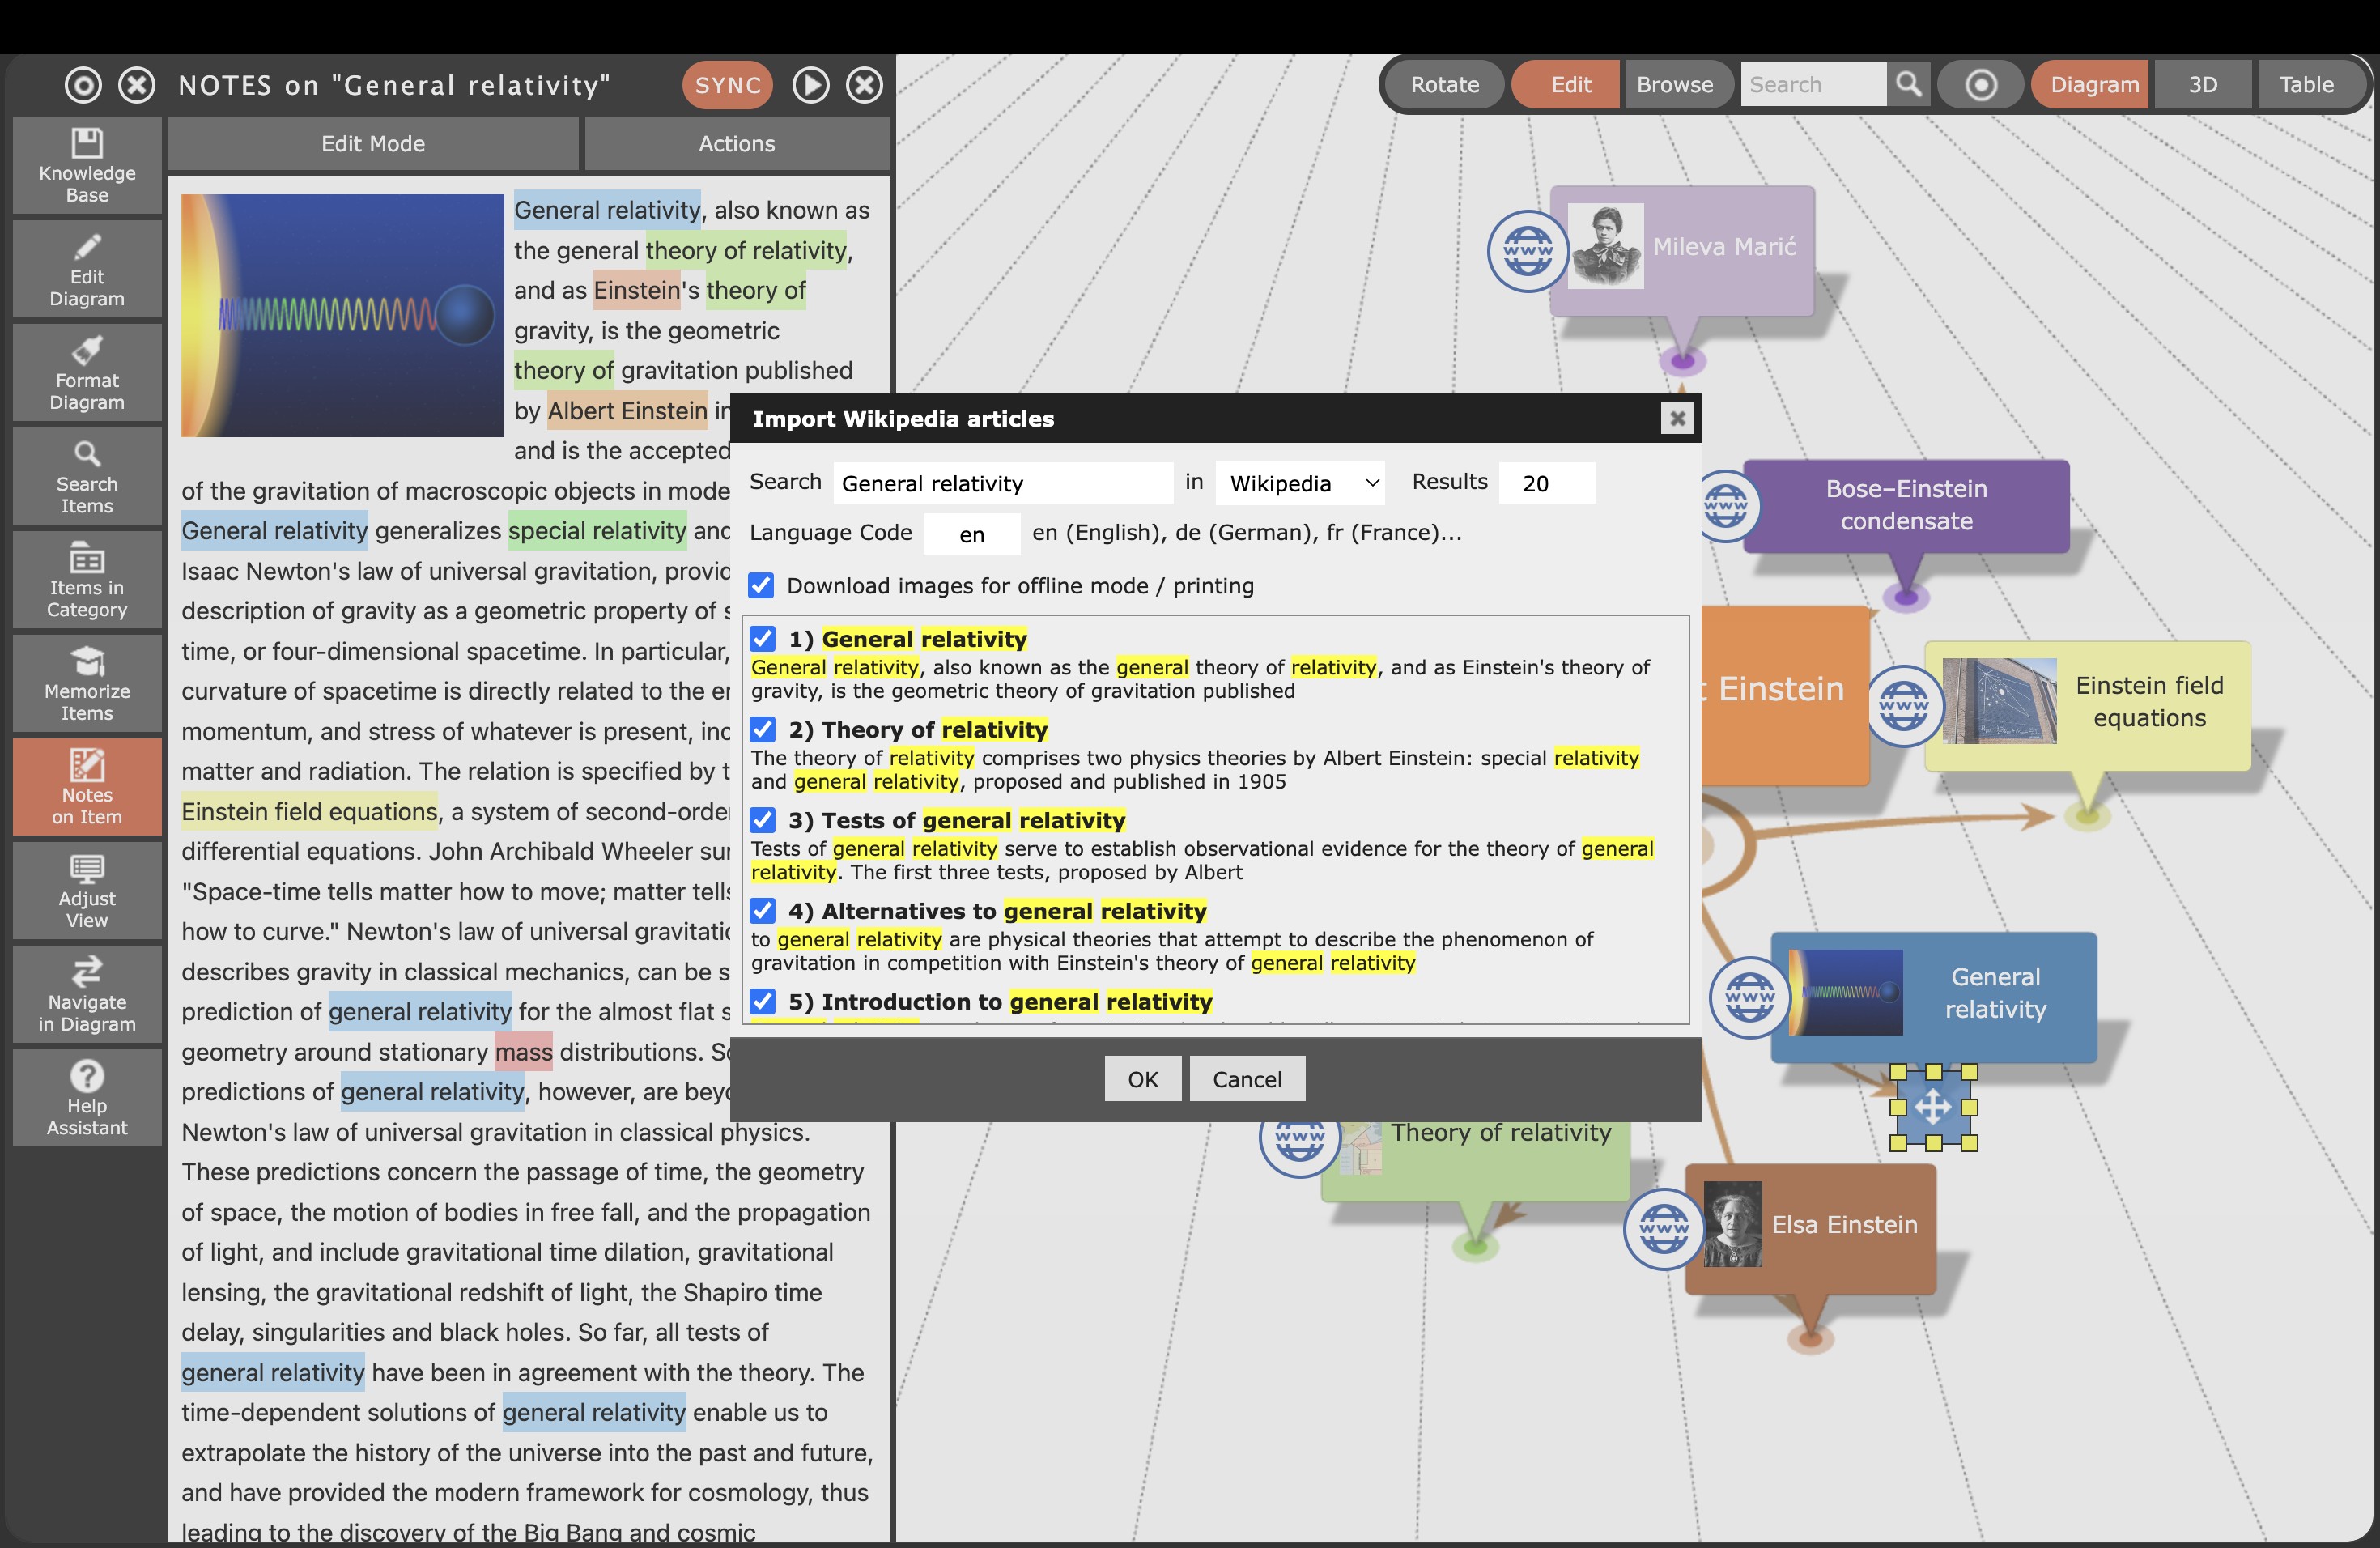Click Einstein field equations link in notes
The height and width of the screenshot is (1548, 2380).
click(x=309, y=811)
